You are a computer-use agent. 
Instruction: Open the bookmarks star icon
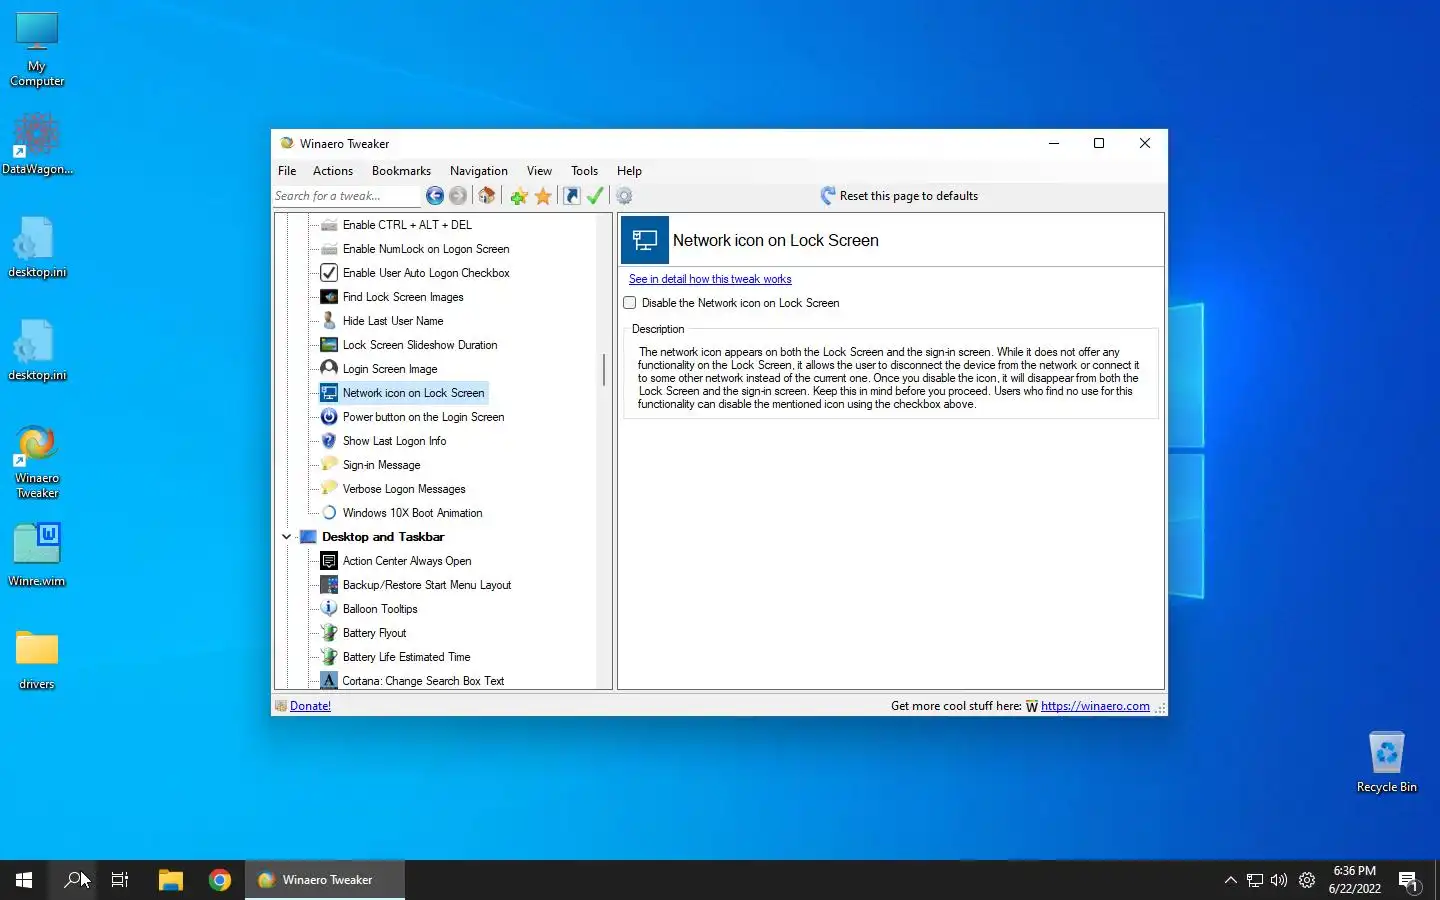click(x=543, y=196)
